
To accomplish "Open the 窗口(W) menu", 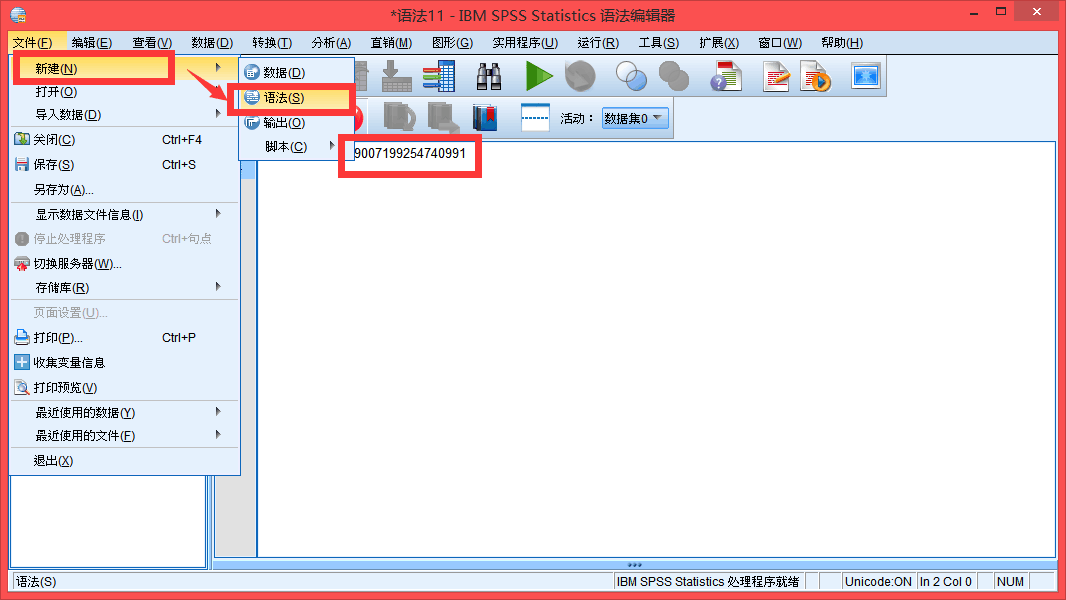I will 780,43.
